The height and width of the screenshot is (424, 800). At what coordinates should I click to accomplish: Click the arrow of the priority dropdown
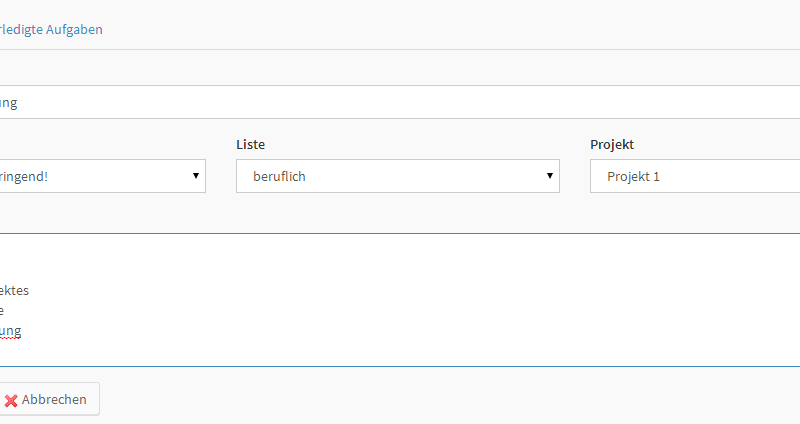(x=196, y=176)
